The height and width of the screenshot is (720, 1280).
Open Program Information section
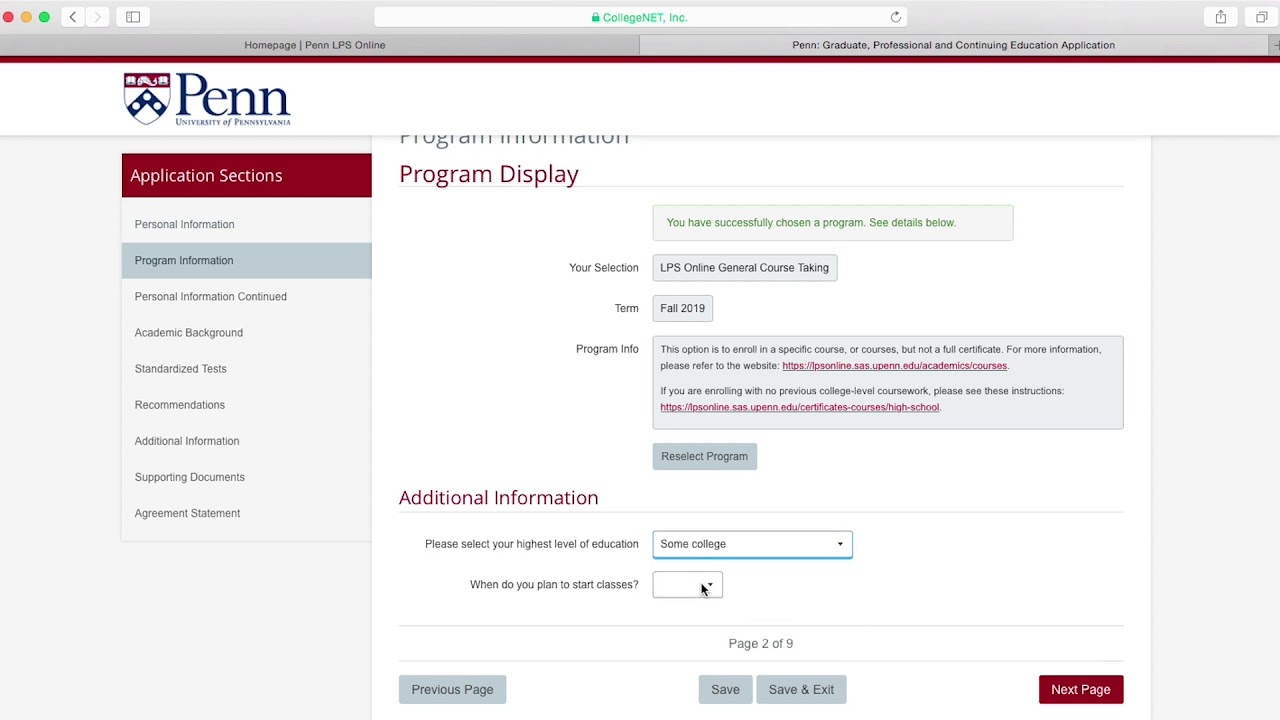tap(247, 260)
